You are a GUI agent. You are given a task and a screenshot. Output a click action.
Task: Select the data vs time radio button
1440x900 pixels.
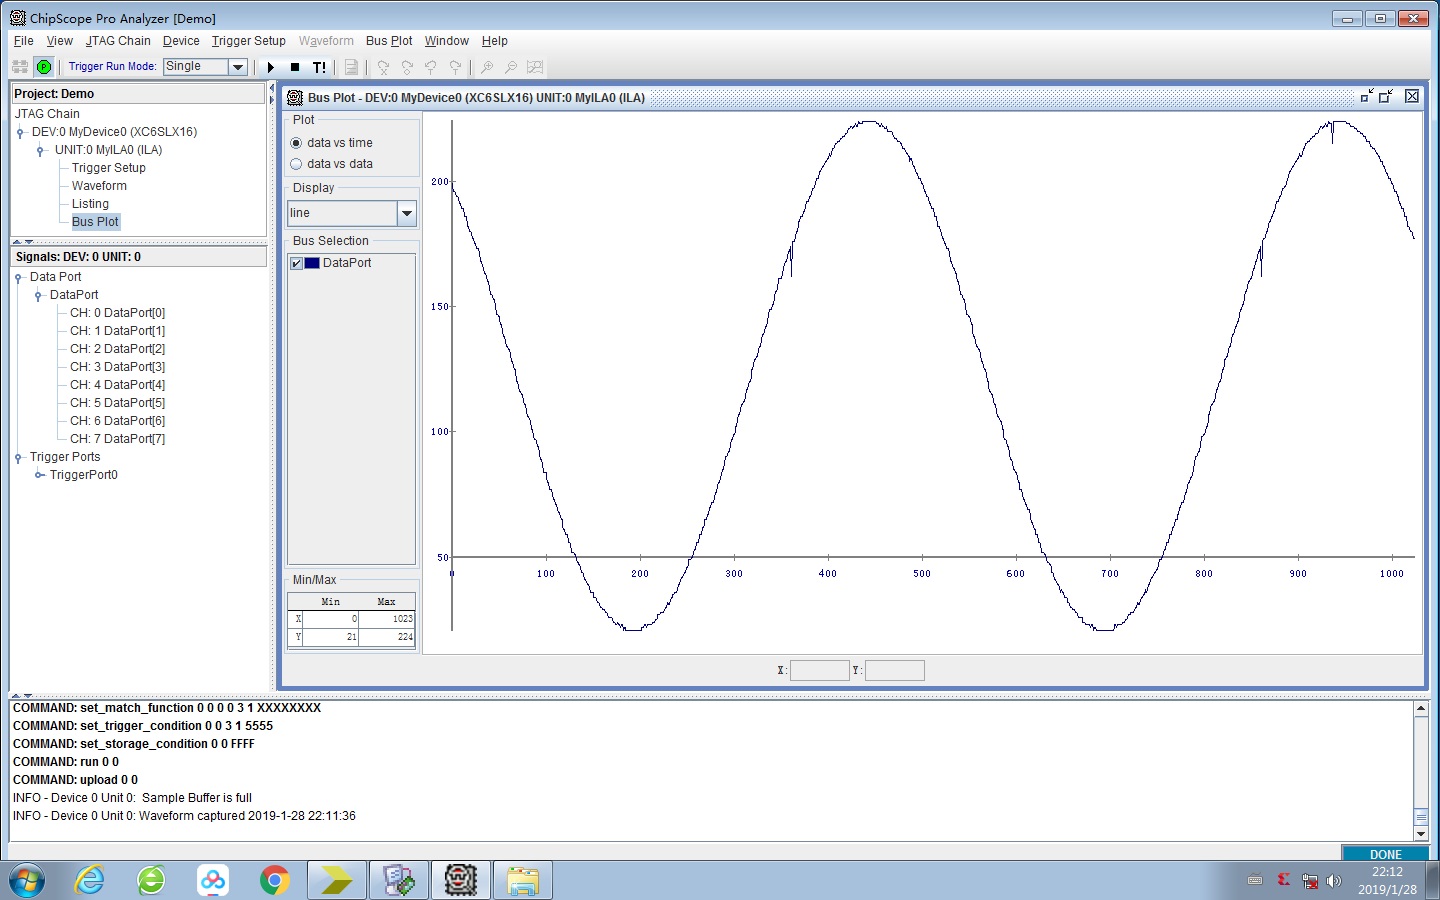[297, 142]
